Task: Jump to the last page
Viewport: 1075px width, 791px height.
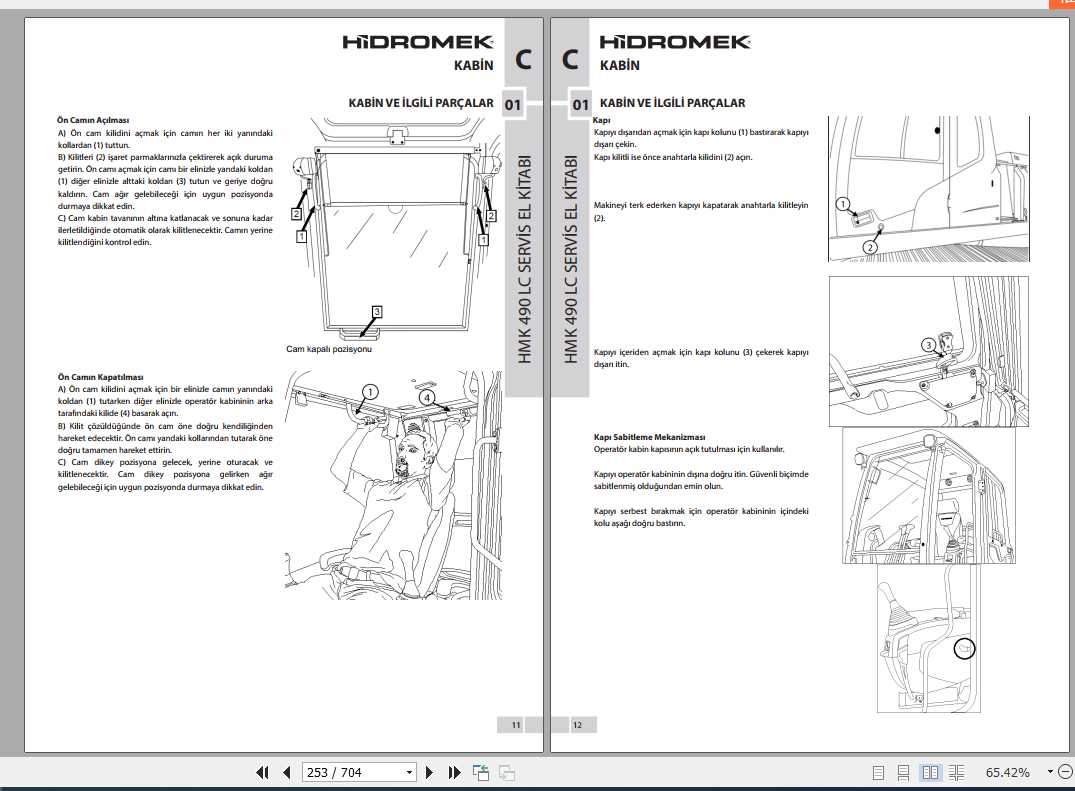Action: 455,772
